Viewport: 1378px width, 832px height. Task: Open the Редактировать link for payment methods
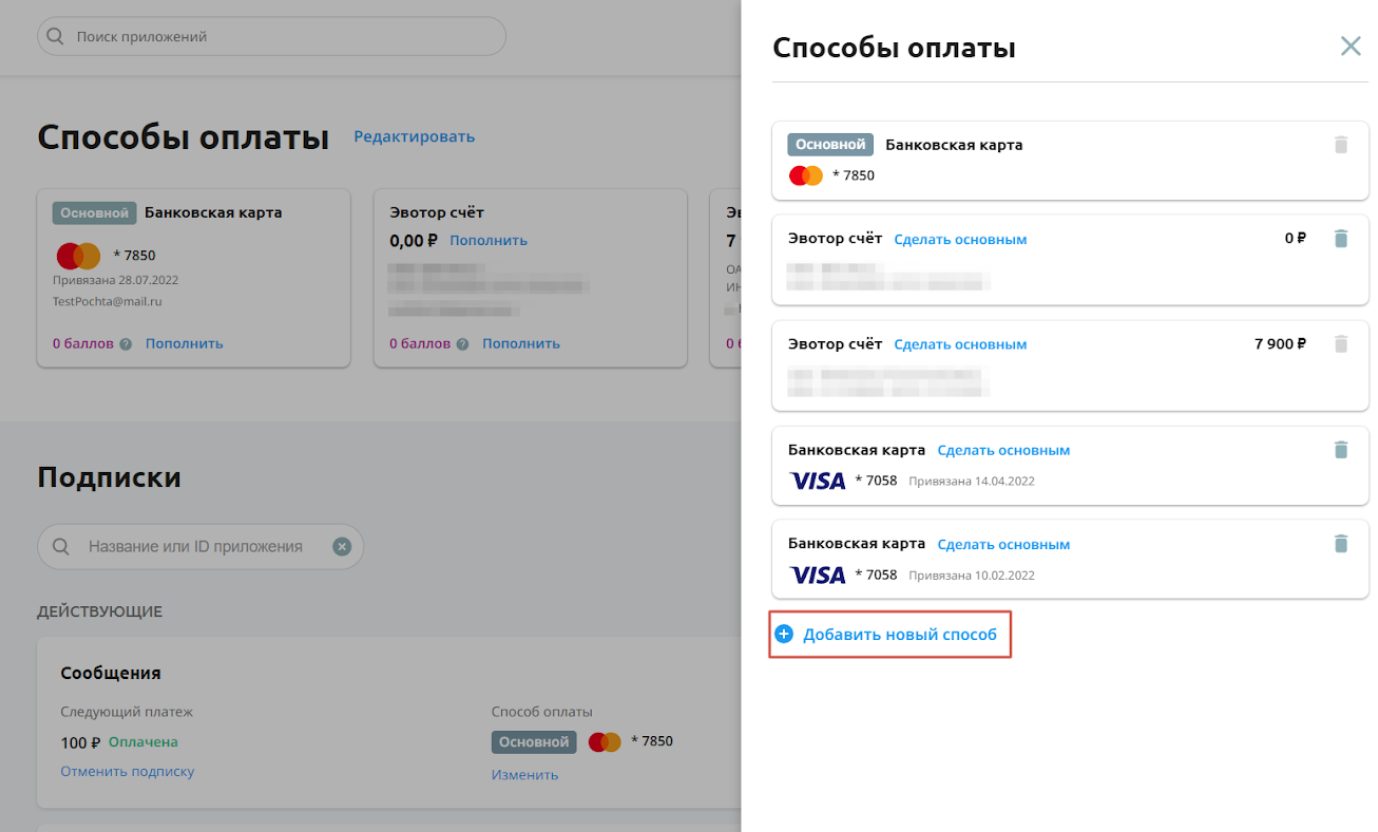pos(414,137)
